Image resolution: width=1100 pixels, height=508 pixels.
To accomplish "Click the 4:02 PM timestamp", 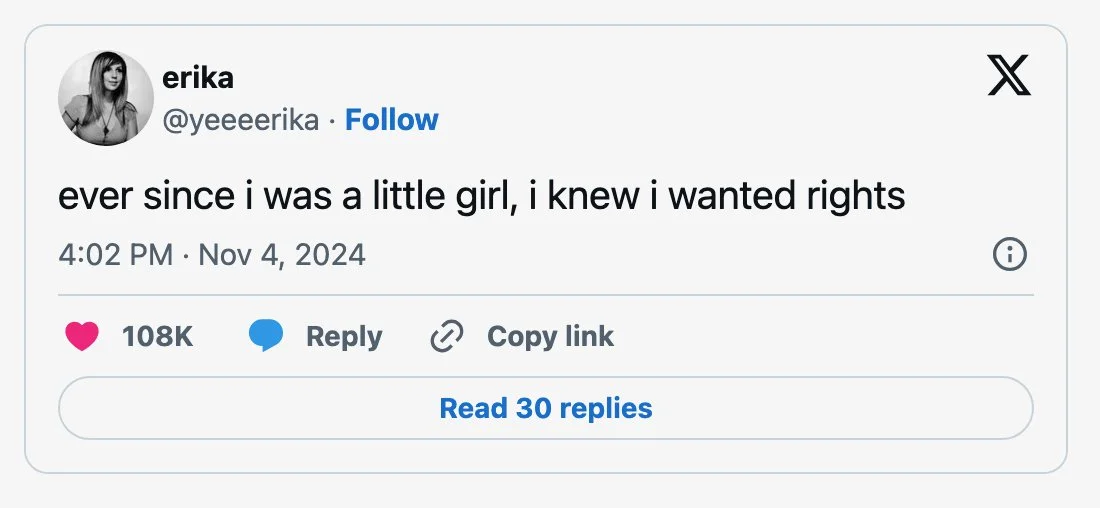I will coord(115,254).
